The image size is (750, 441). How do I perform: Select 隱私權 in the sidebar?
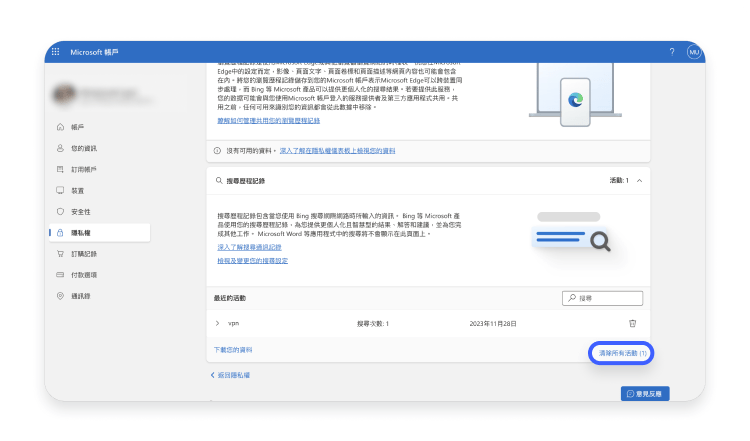(100, 232)
